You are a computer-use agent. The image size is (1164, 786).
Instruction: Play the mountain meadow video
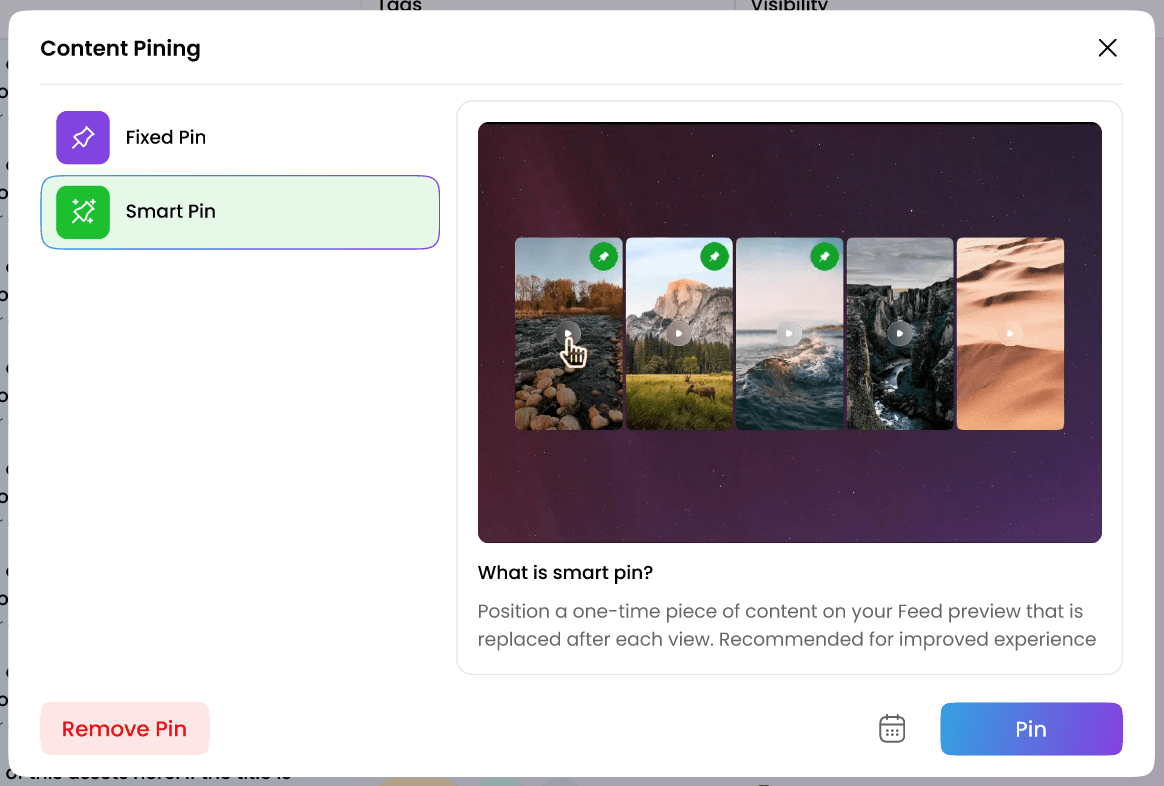679,333
